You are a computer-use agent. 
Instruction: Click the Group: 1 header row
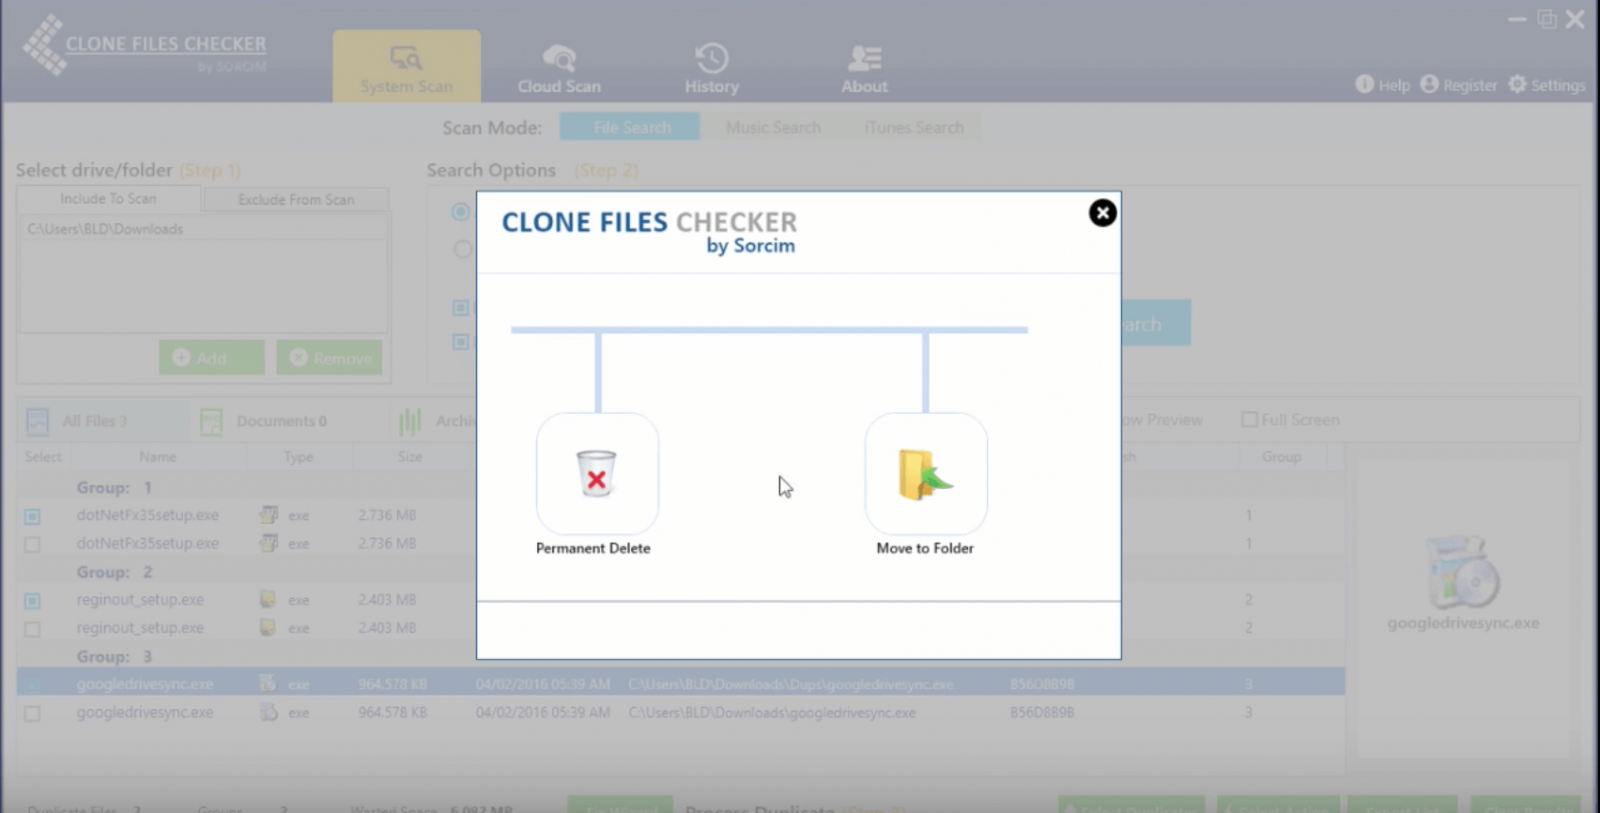pos(680,487)
